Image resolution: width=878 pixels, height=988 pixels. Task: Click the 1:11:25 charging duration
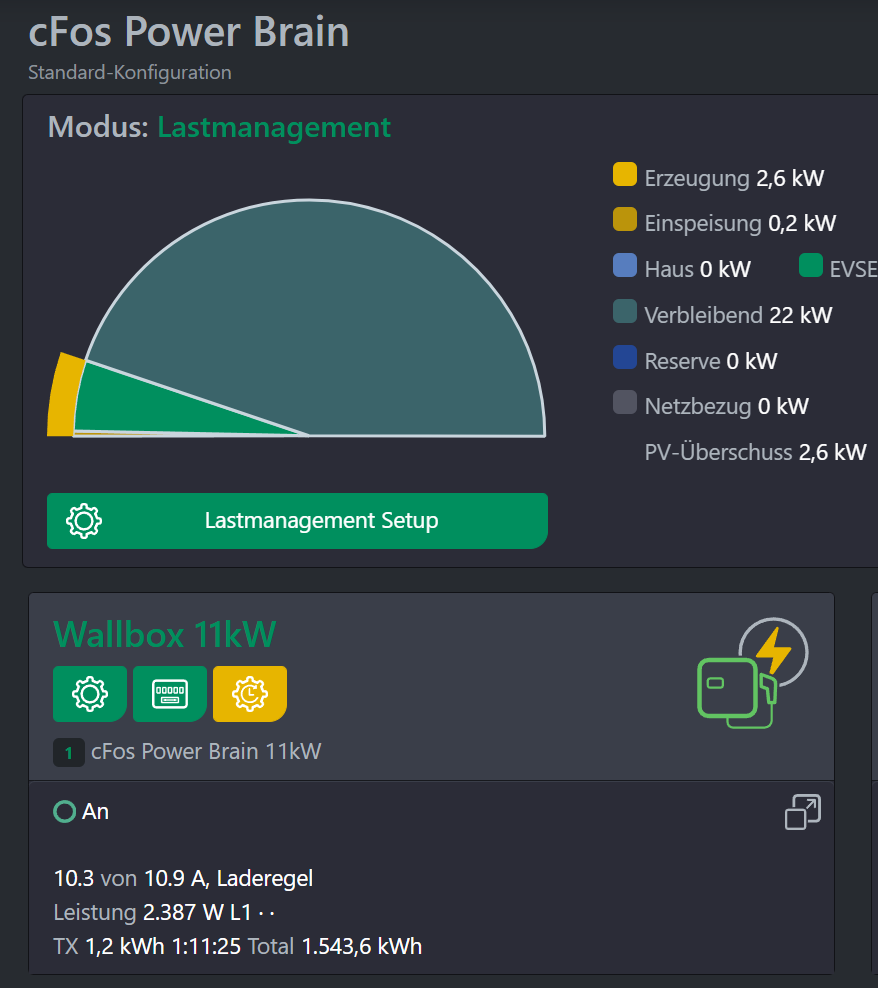[206, 946]
